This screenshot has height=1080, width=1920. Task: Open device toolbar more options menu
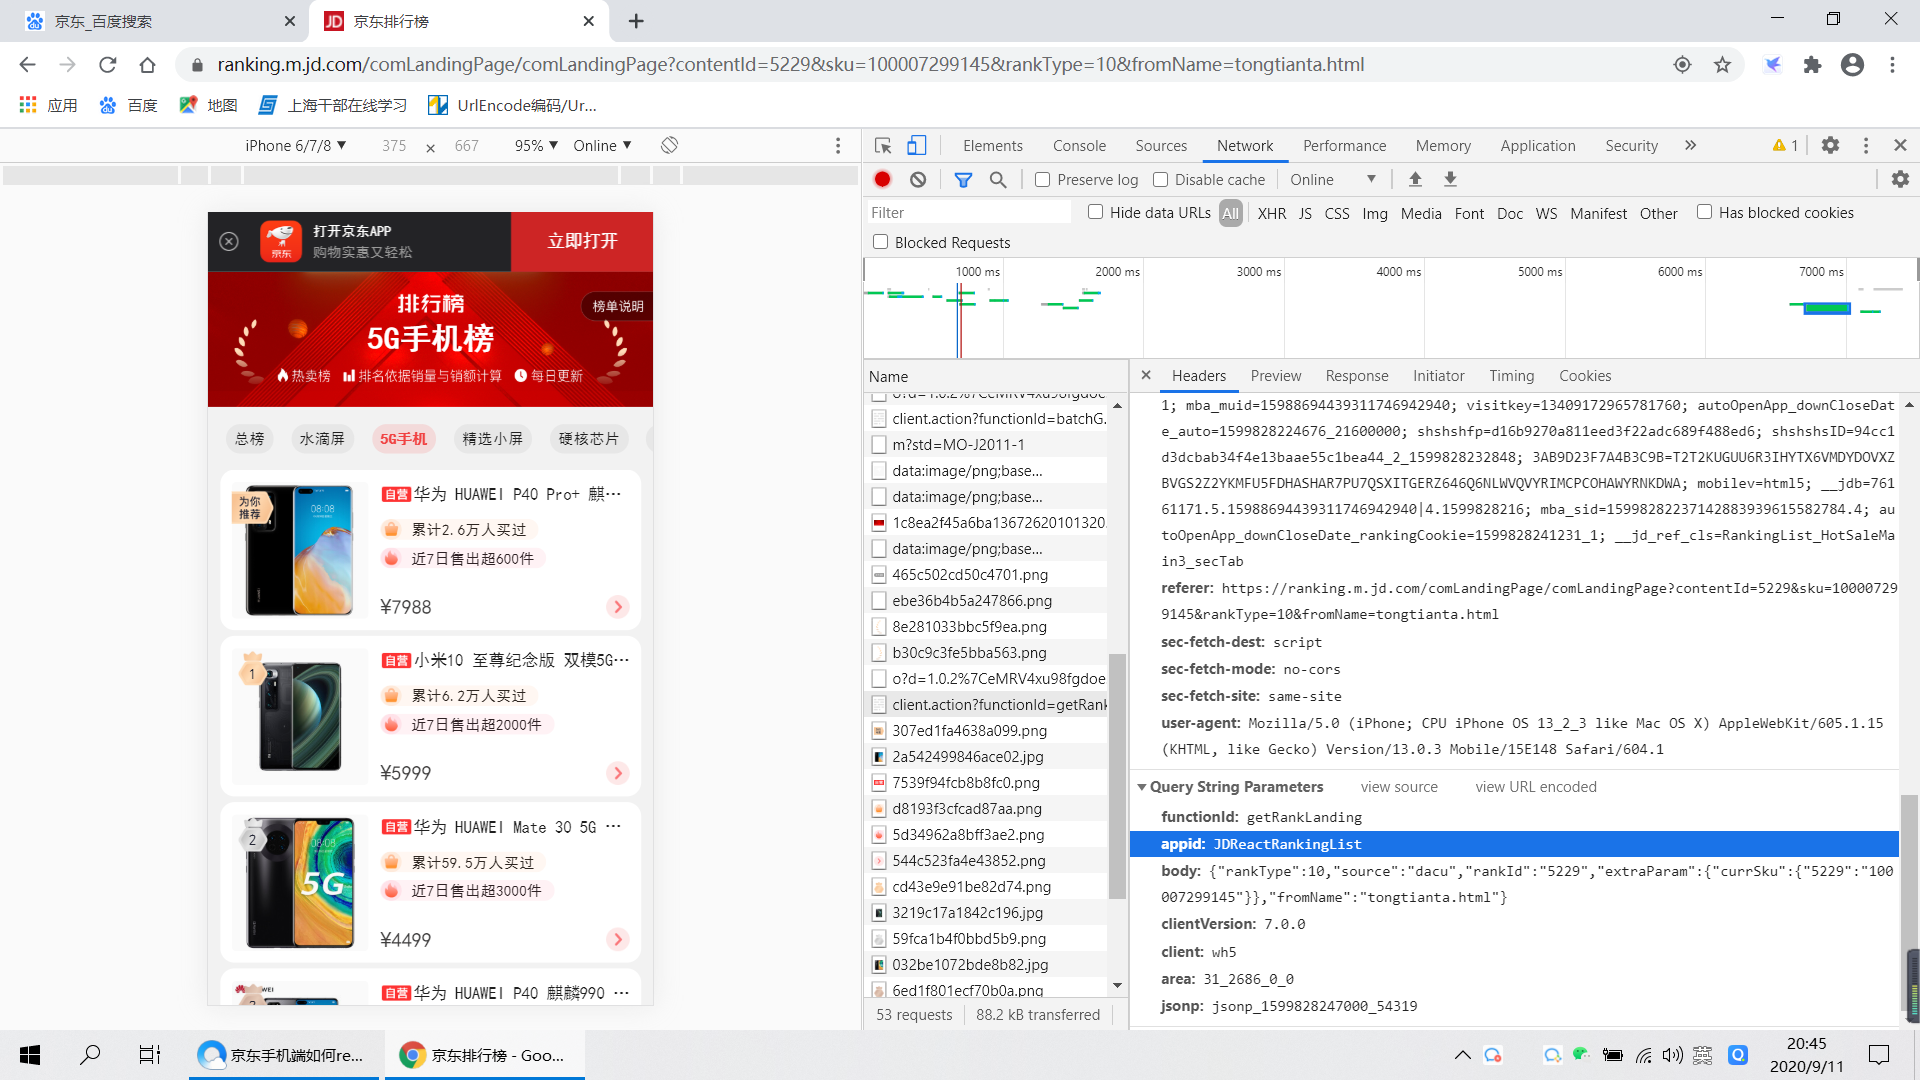click(x=838, y=145)
